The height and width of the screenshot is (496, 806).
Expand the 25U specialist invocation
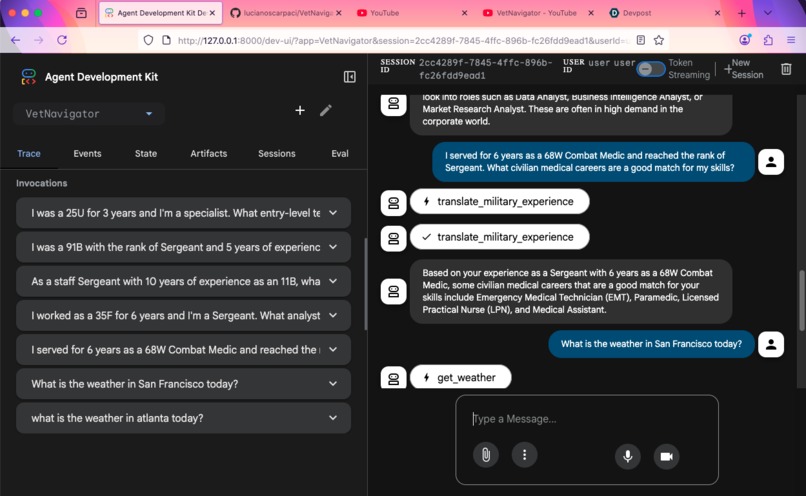coord(184,213)
